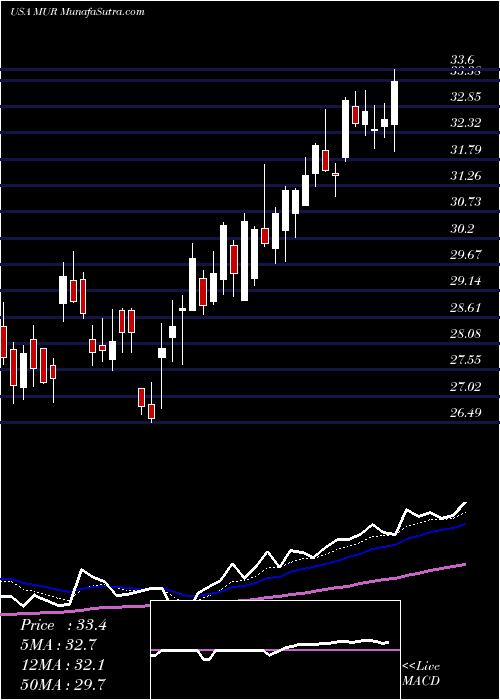Click the 50MA : 29.7 readout
Image resolution: width=500 pixels, height=700 pixels.
pos(62,685)
